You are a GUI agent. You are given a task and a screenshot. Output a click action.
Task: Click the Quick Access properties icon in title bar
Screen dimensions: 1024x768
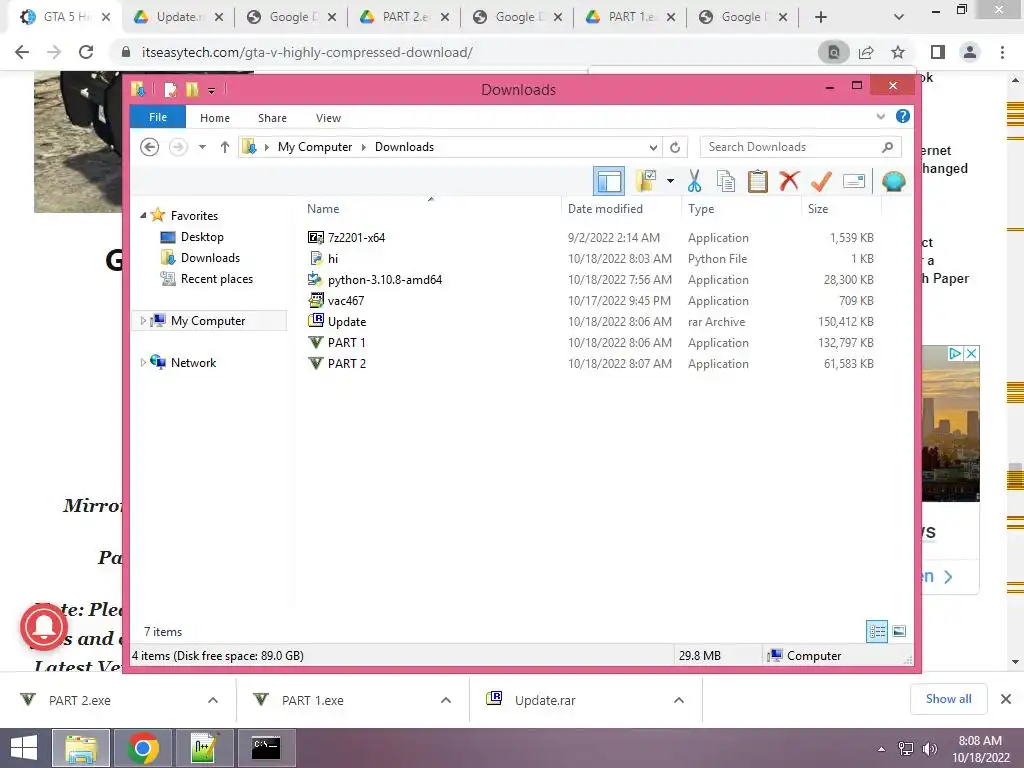pos(170,89)
